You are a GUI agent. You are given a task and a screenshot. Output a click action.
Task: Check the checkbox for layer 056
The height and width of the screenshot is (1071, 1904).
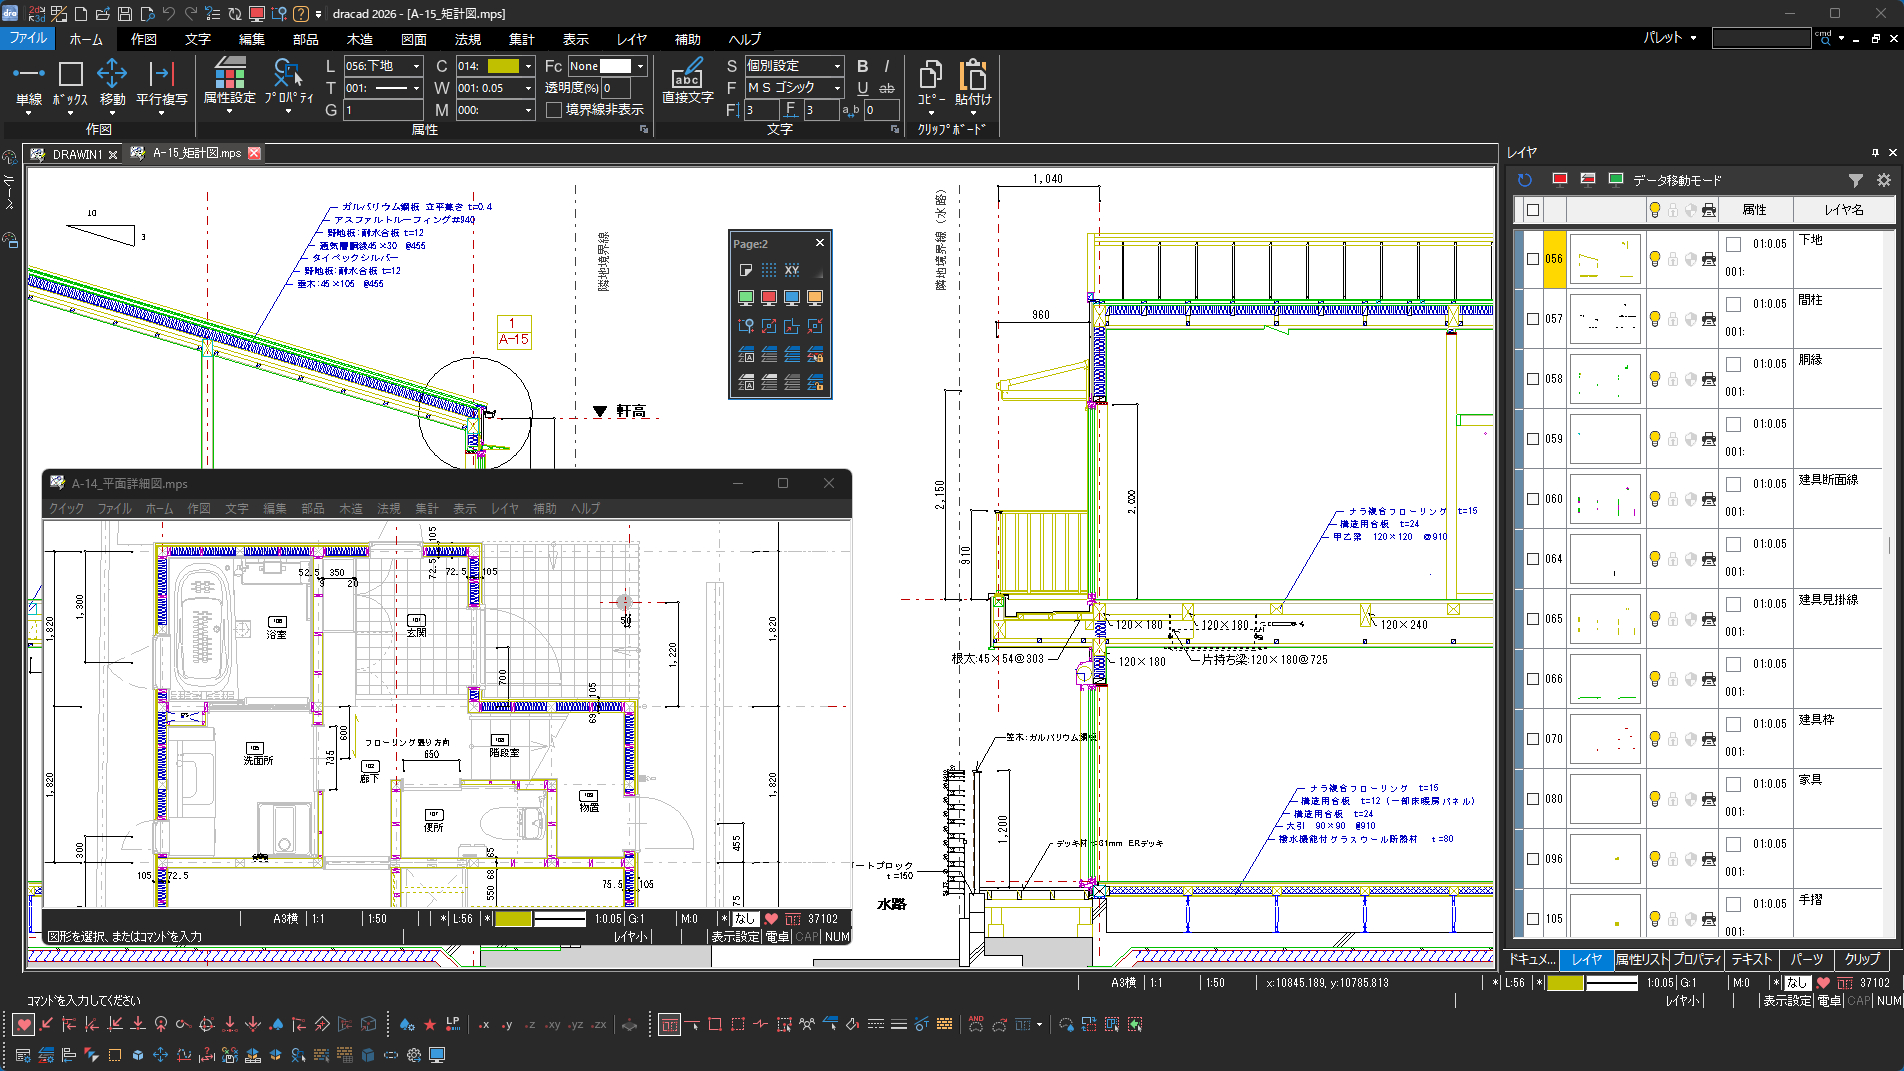[x=1532, y=259]
